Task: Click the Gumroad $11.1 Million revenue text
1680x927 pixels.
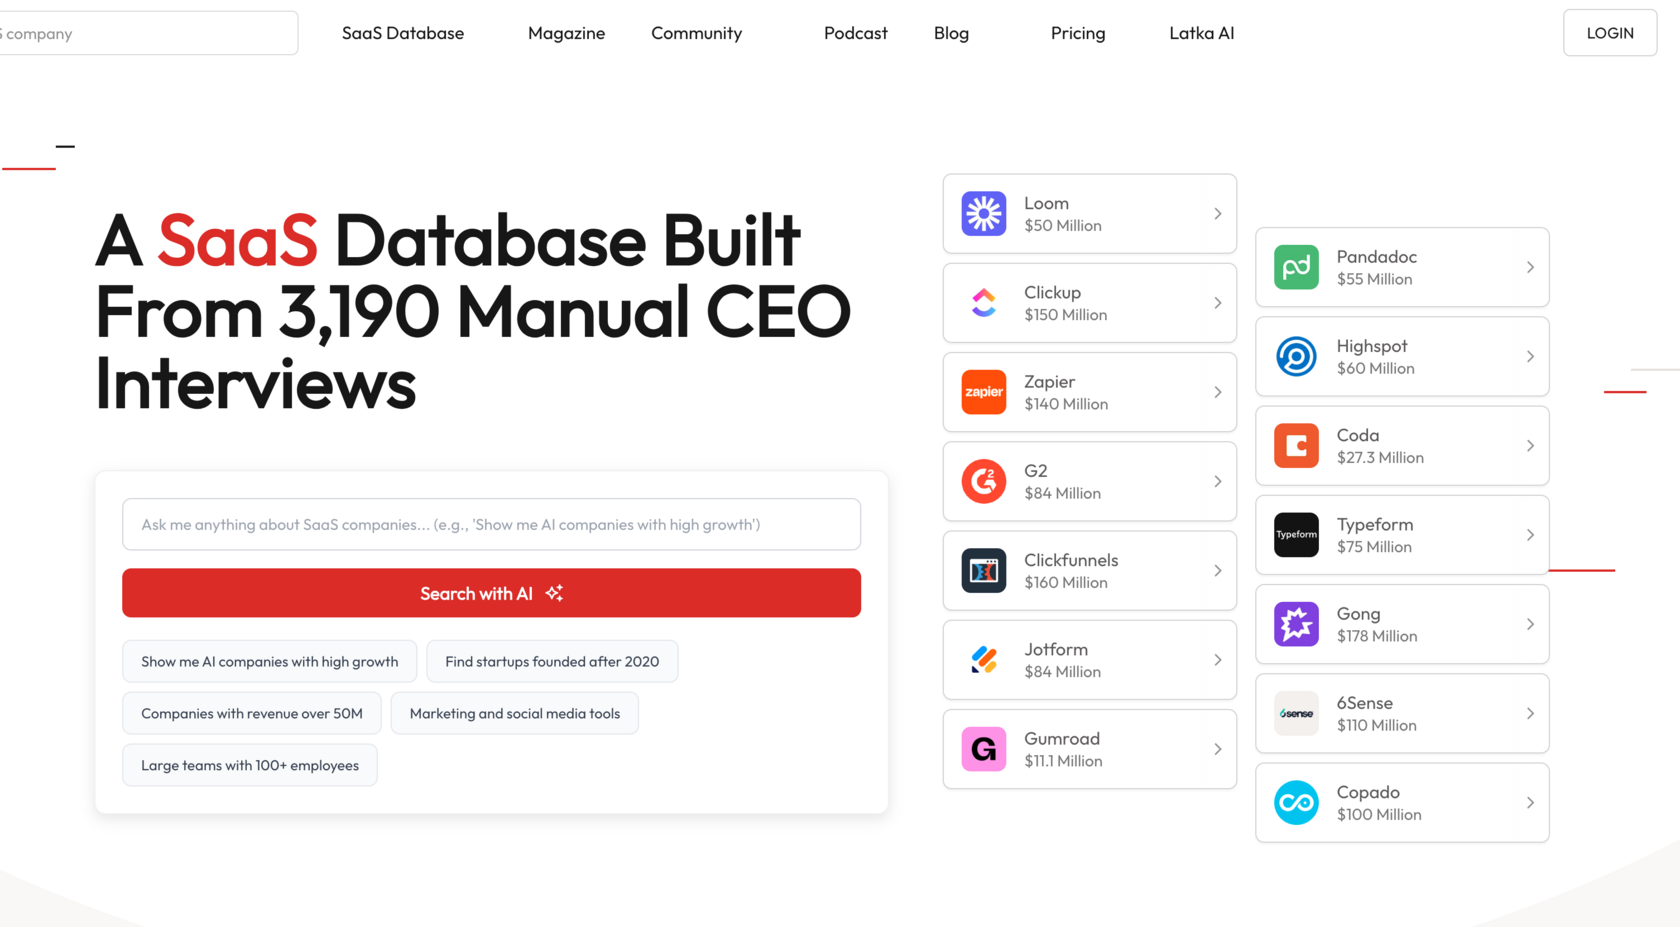Action: point(1063,761)
